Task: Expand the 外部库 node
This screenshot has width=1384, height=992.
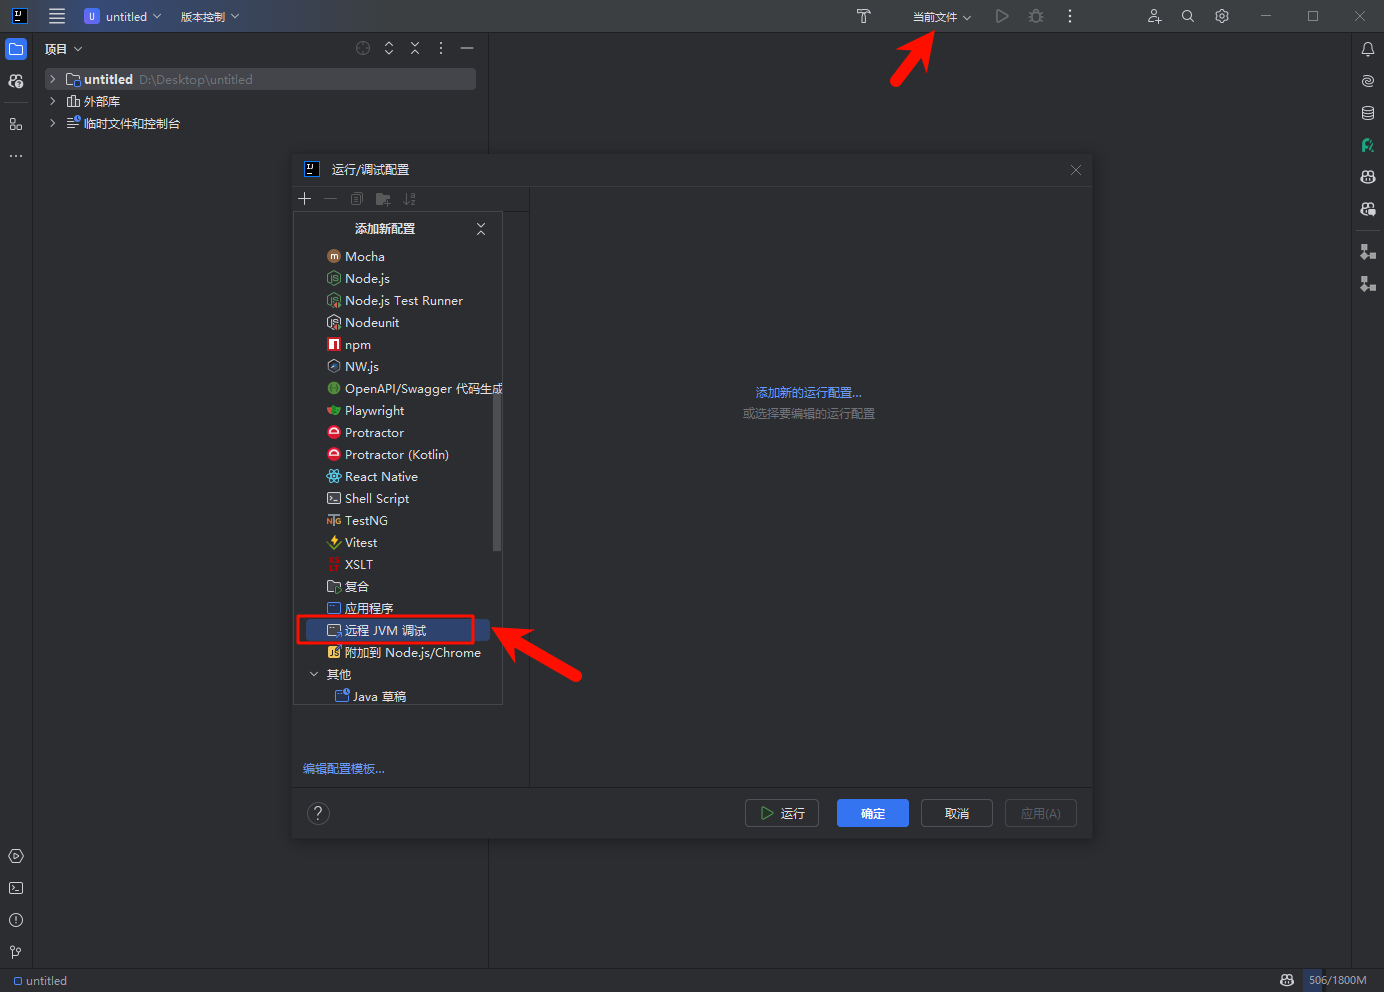Action: coord(52,101)
